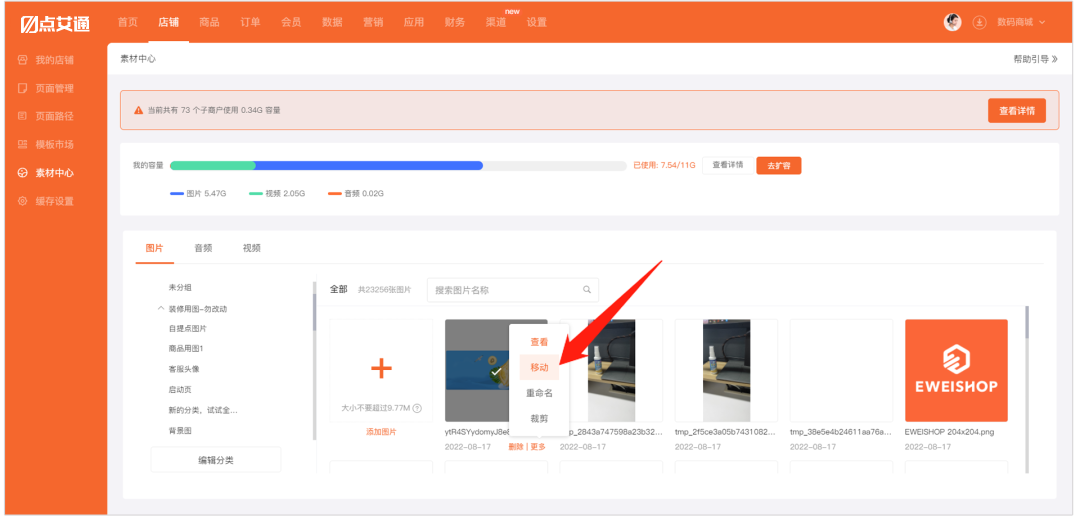Select 新的分类，试试全... category
This screenshot has height=519, width=1080.
[x=202, y=410]
